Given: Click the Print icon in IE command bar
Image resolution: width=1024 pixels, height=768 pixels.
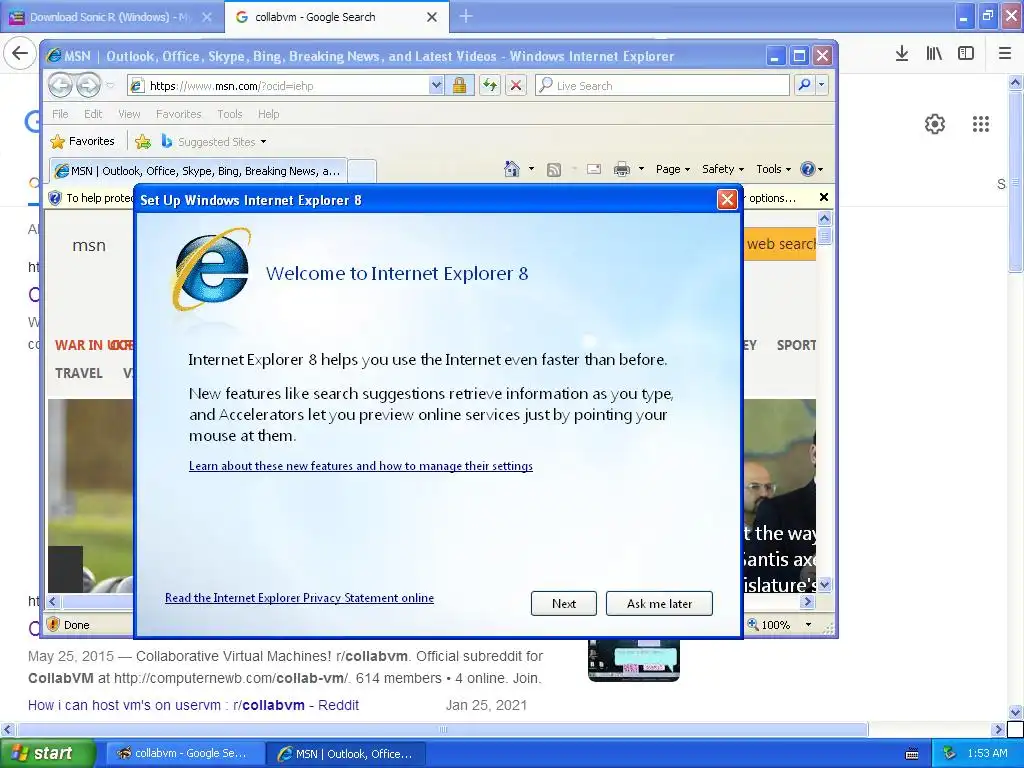Looking at the screenshot, I should click(622, 170).
